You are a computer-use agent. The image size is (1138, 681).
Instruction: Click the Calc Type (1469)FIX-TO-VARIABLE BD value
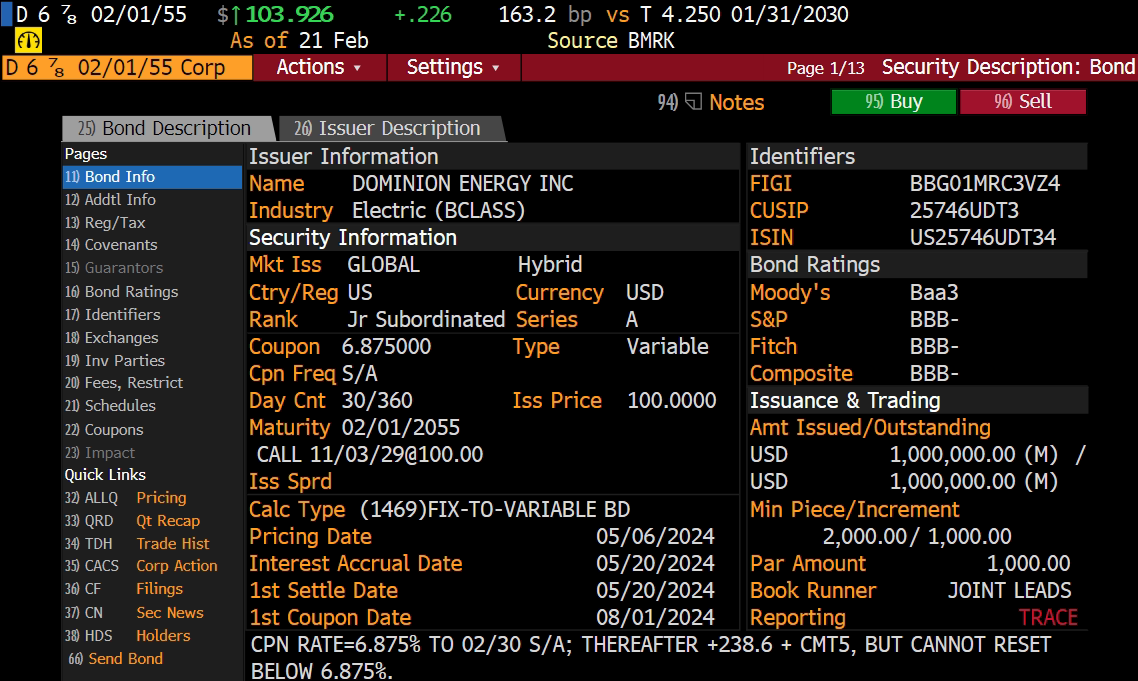[x=494, y=510]
